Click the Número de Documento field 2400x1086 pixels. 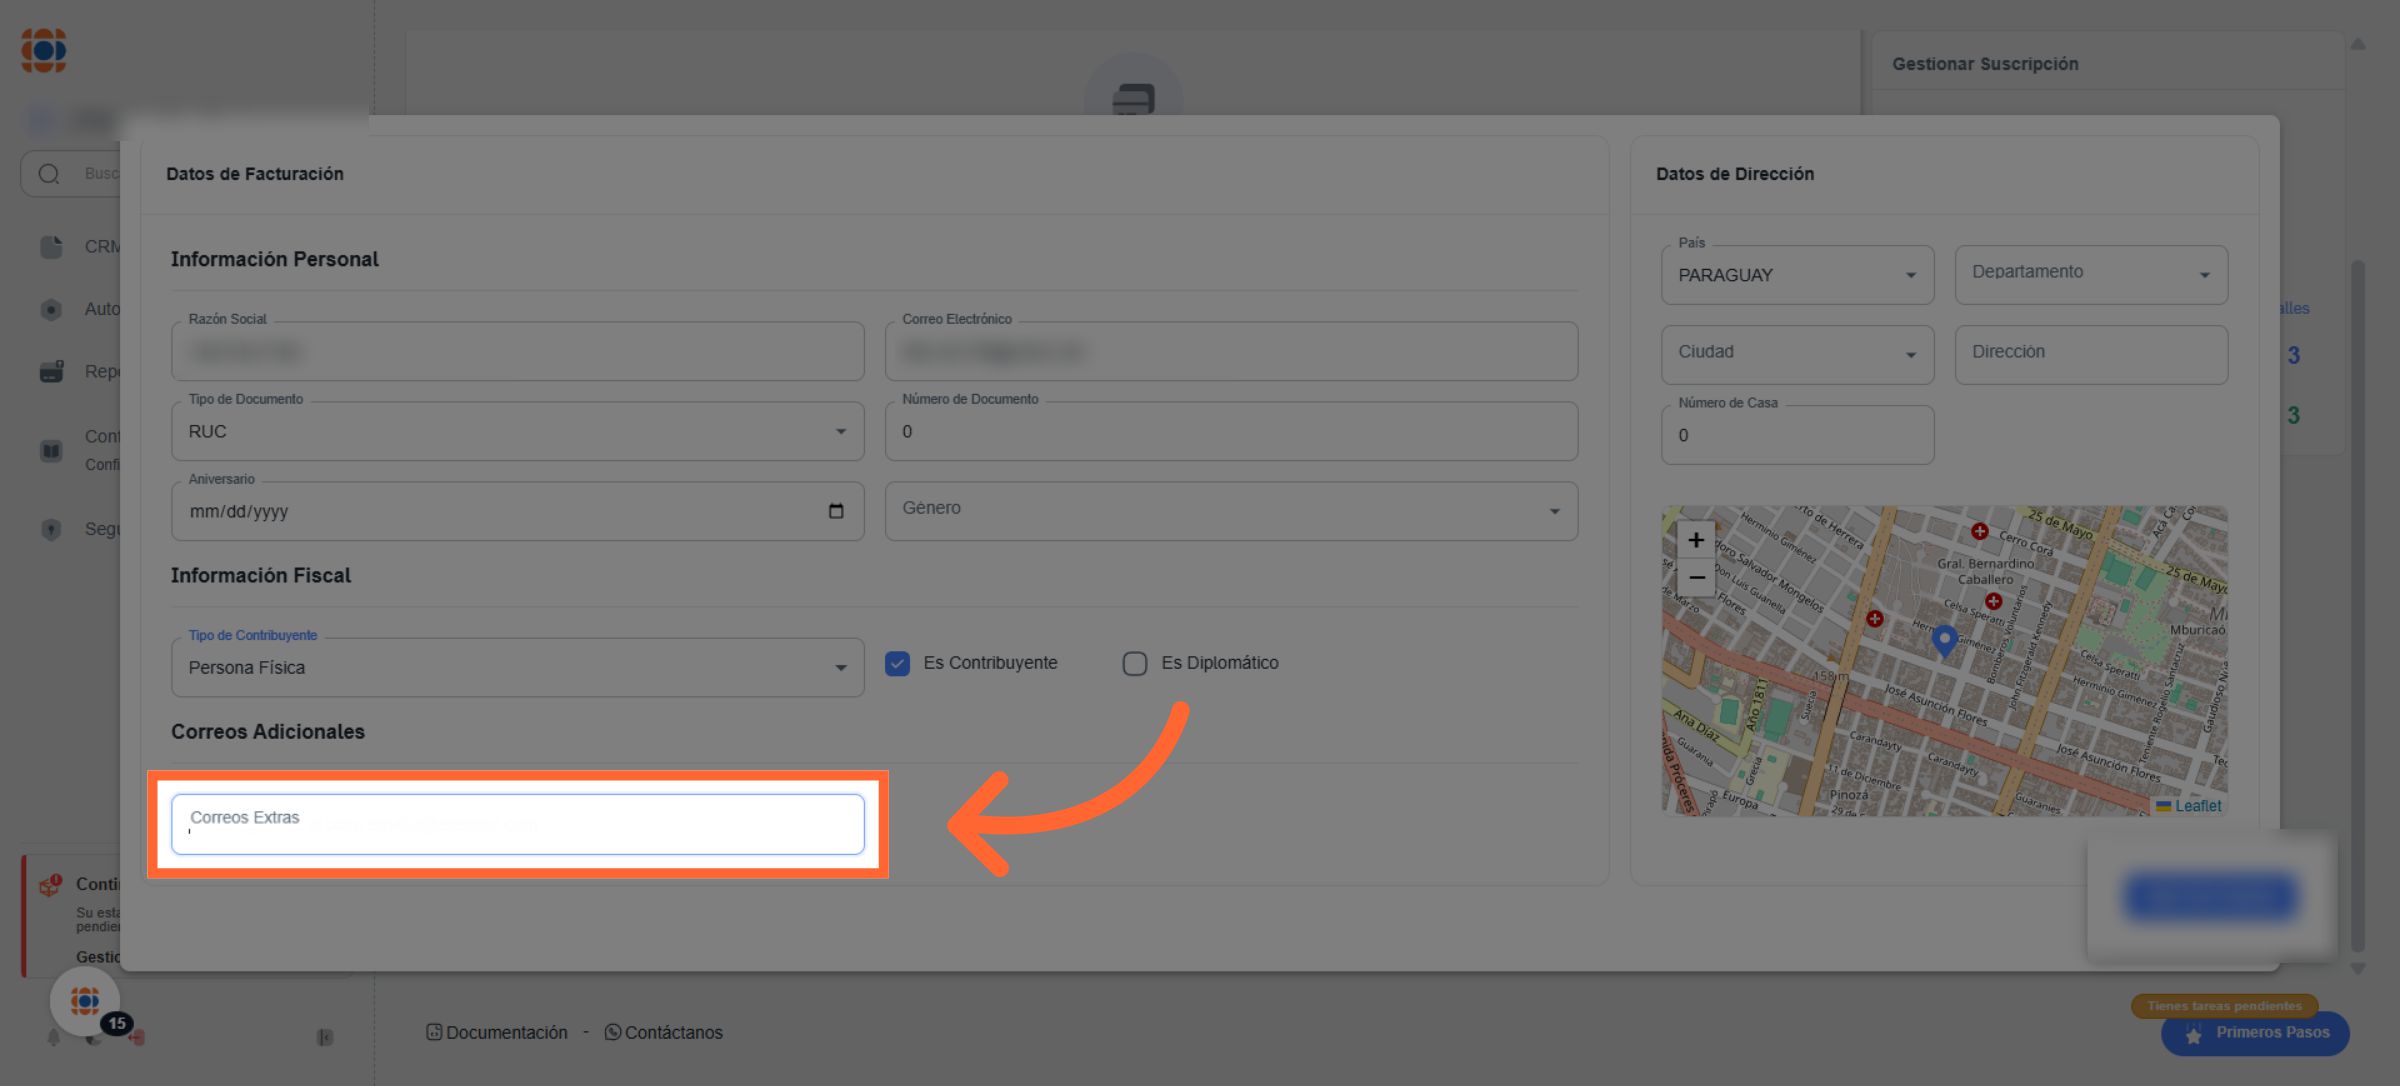pos(1230,432)
